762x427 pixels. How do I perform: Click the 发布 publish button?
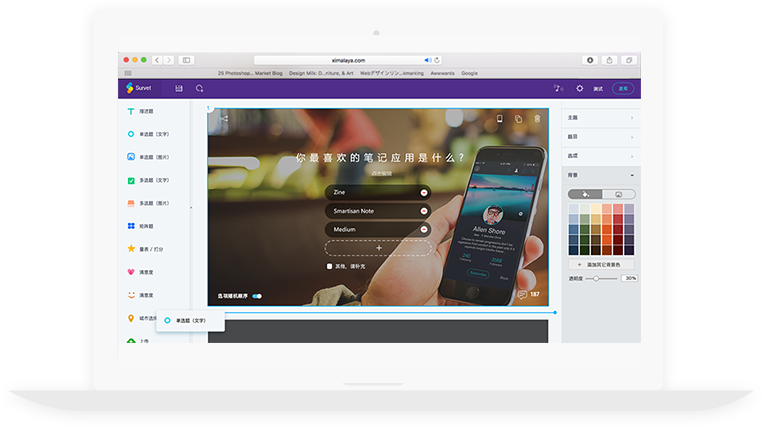tap(623, 88)
